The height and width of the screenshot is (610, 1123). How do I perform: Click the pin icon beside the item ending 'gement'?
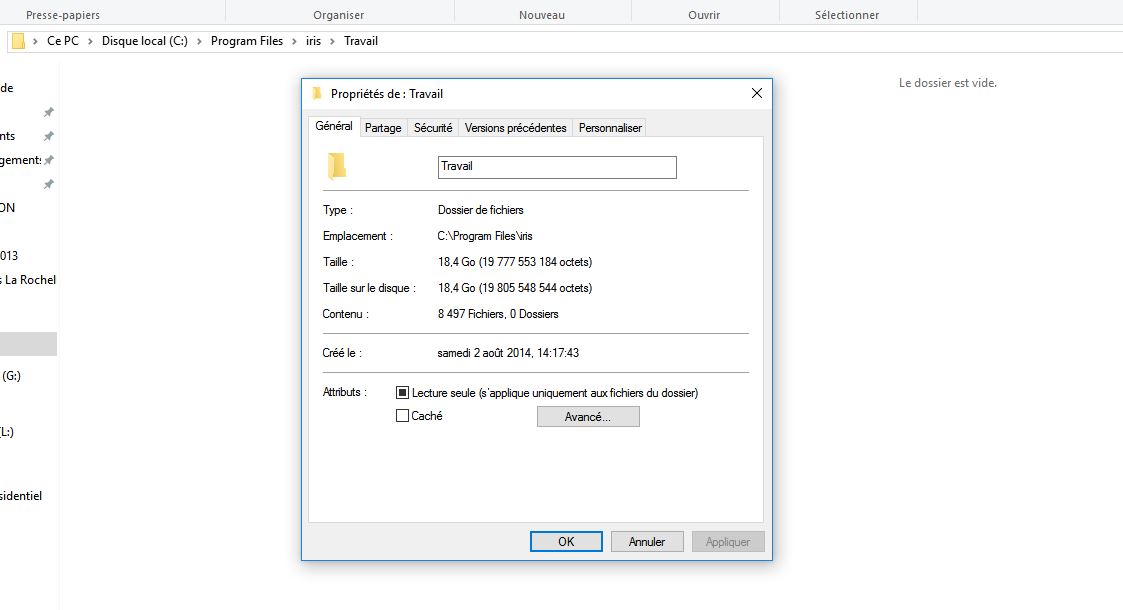pyautogui.click(x=49, y=160)
